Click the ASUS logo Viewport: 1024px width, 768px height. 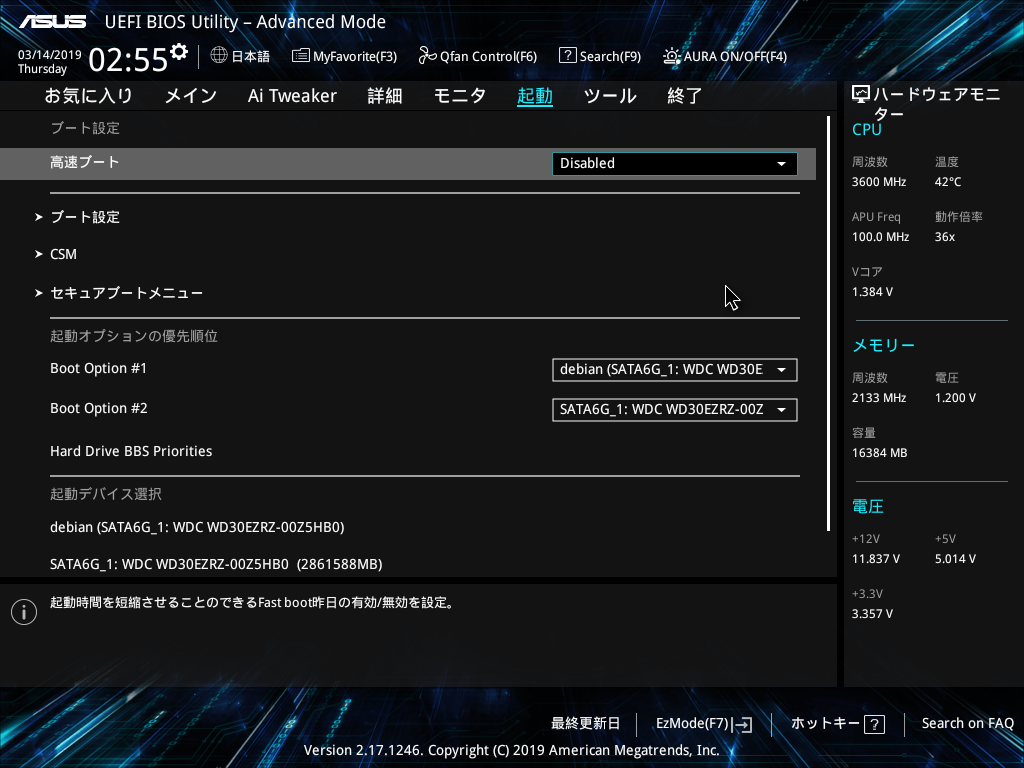(x=52, y=22)
